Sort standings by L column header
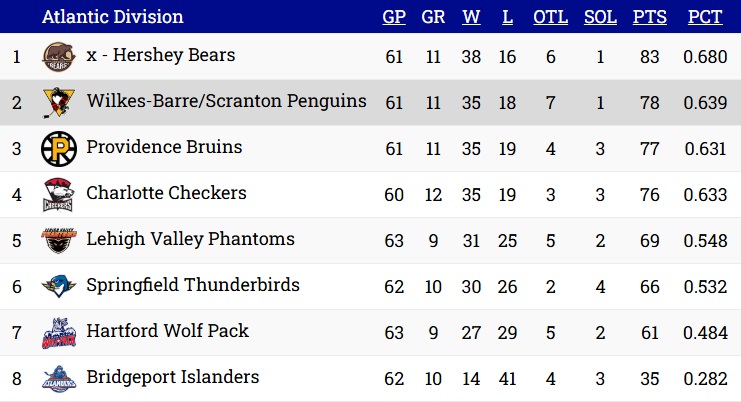 tap(507, 17)
